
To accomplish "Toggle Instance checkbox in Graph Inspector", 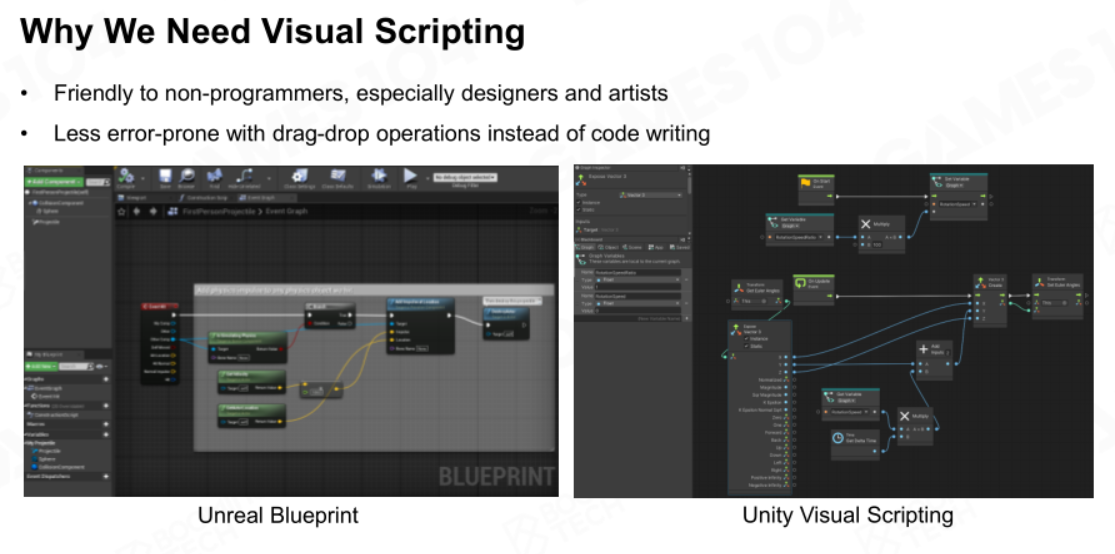I will pos(580,203).
